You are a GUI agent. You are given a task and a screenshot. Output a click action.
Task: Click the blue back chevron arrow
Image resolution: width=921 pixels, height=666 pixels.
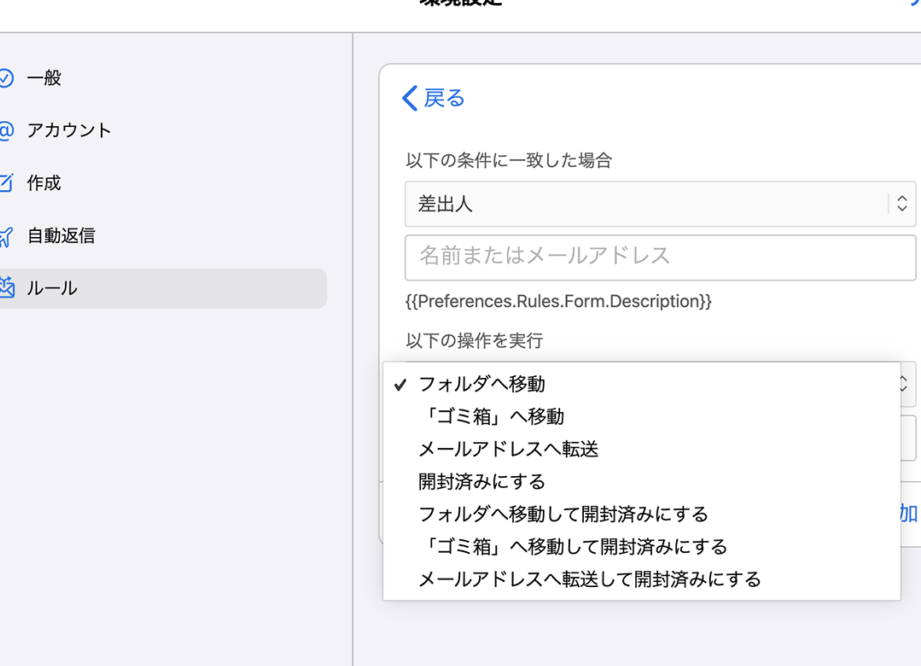[x=409, y=98]
